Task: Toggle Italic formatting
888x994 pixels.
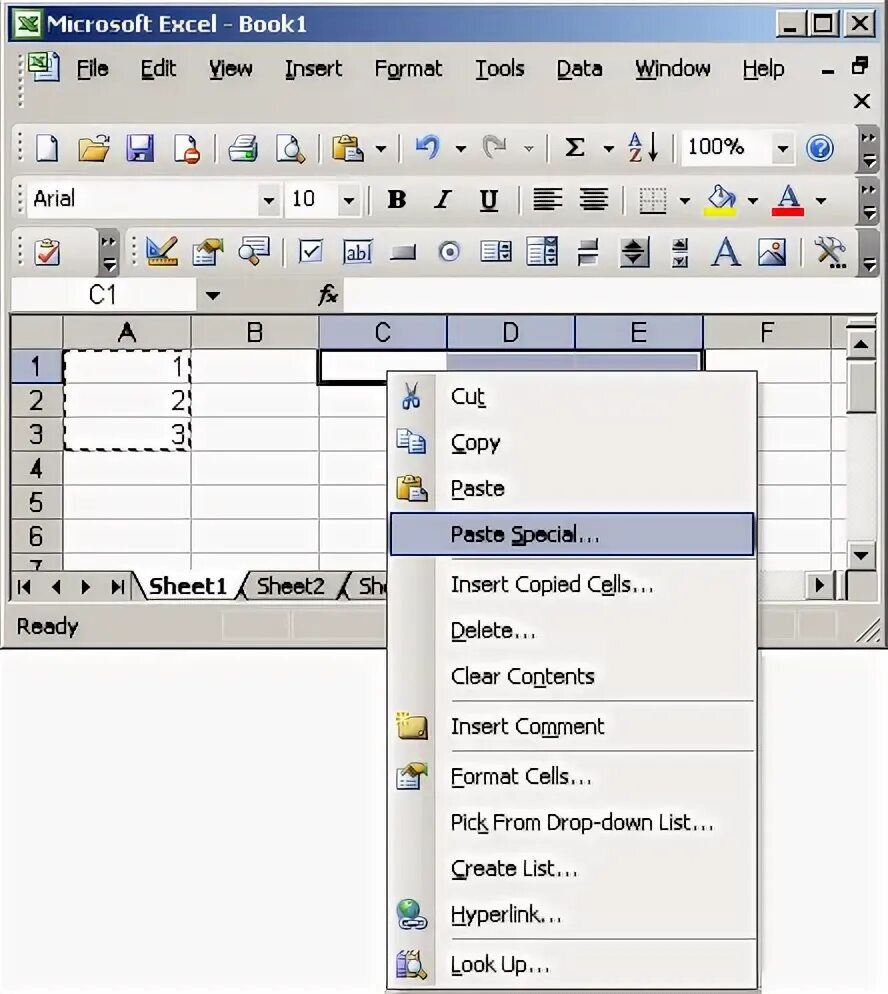Action: click(442, 200)
